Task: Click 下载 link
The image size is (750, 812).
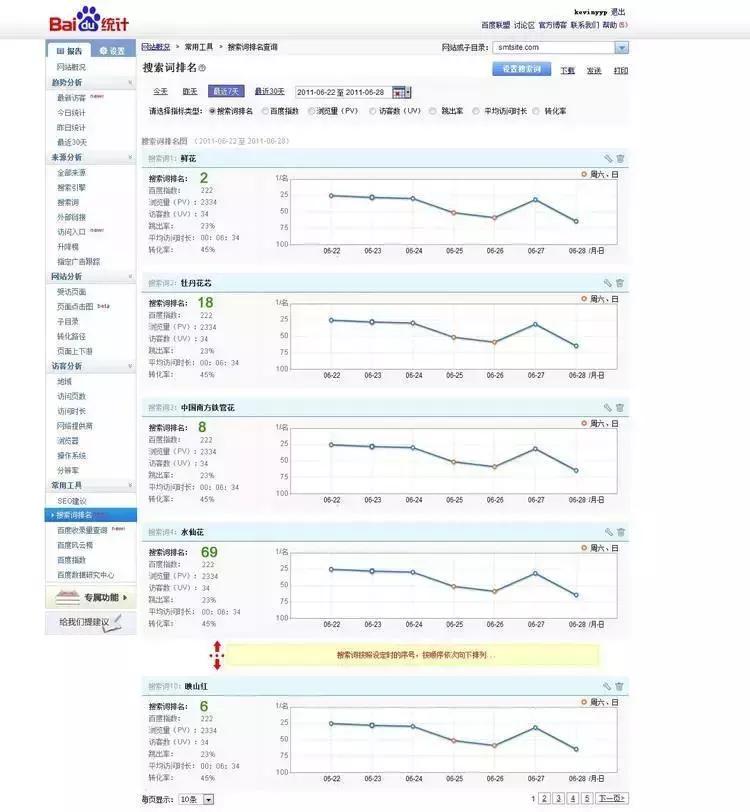Action: pos(568,70)
